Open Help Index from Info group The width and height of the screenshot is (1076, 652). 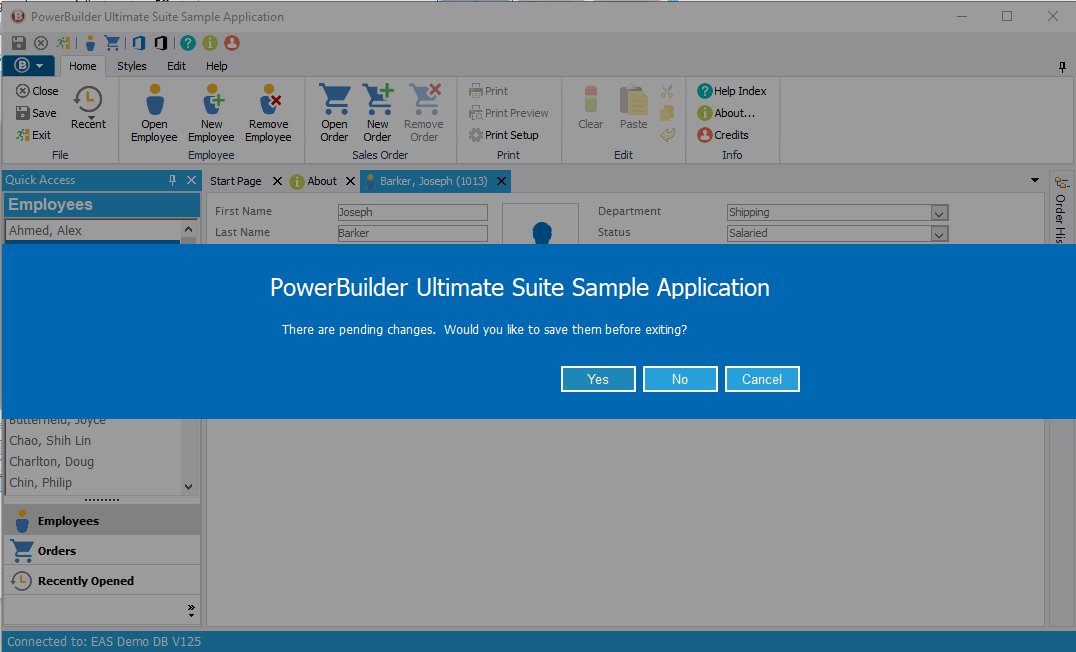(732, 91)
